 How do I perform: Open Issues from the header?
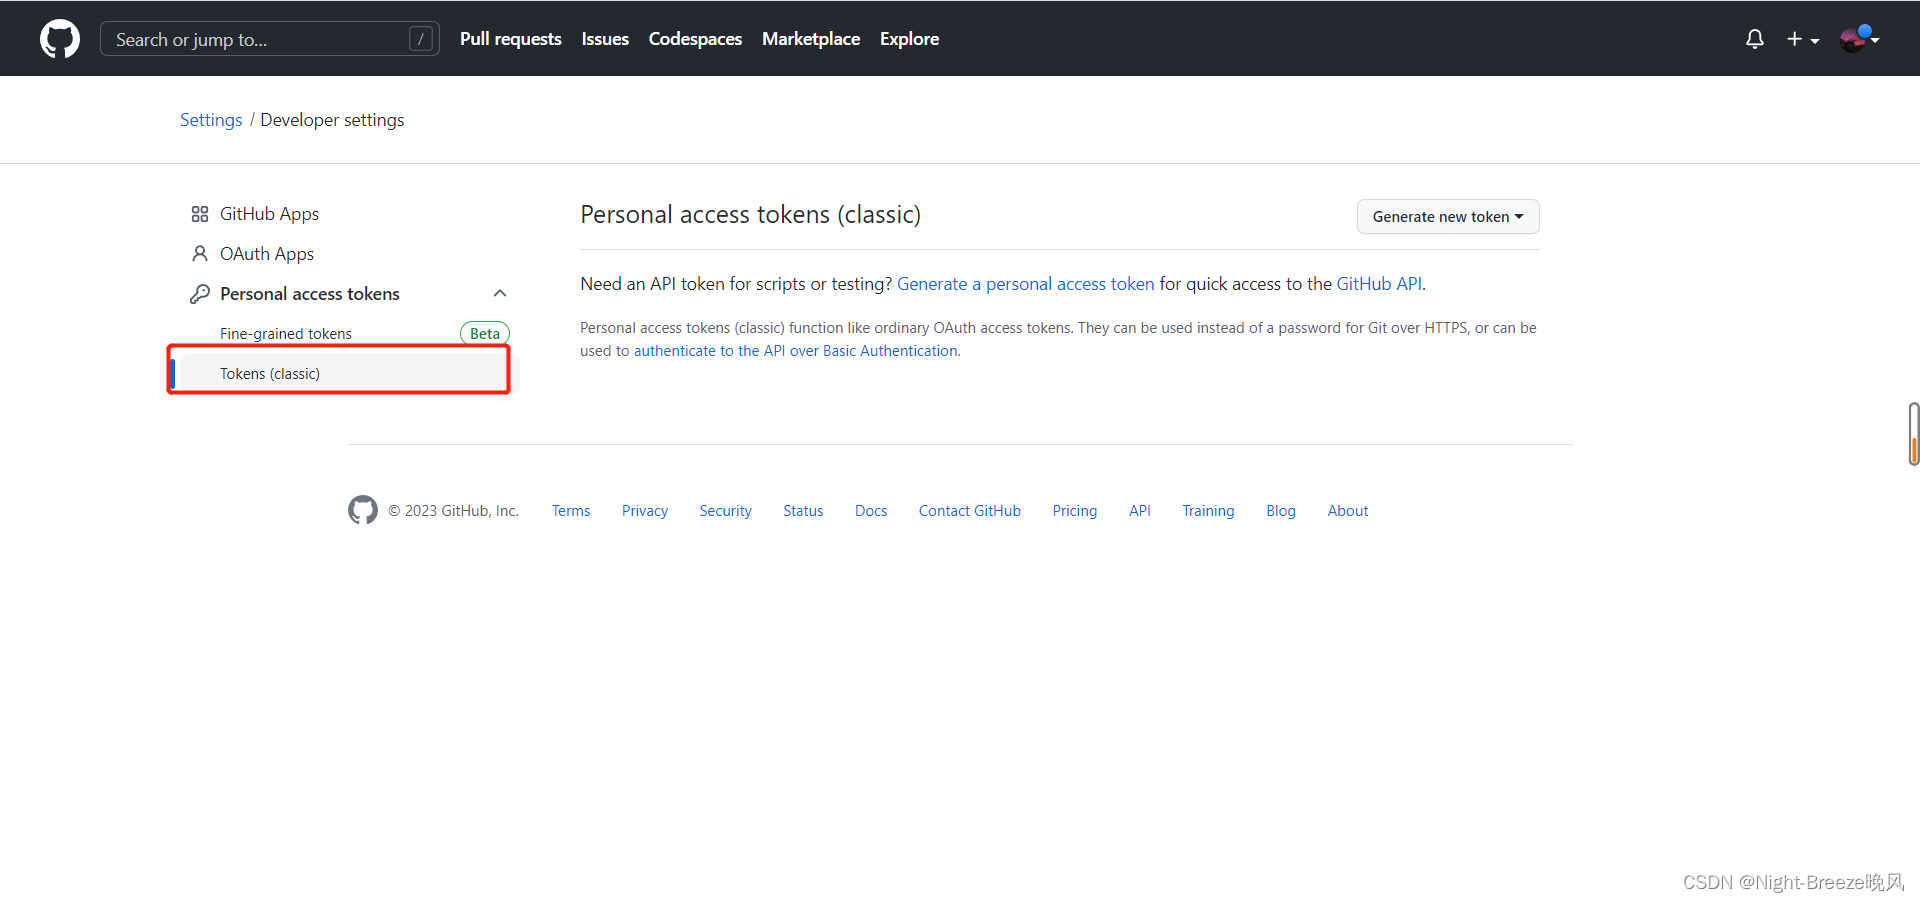click(x=605, y=39)
